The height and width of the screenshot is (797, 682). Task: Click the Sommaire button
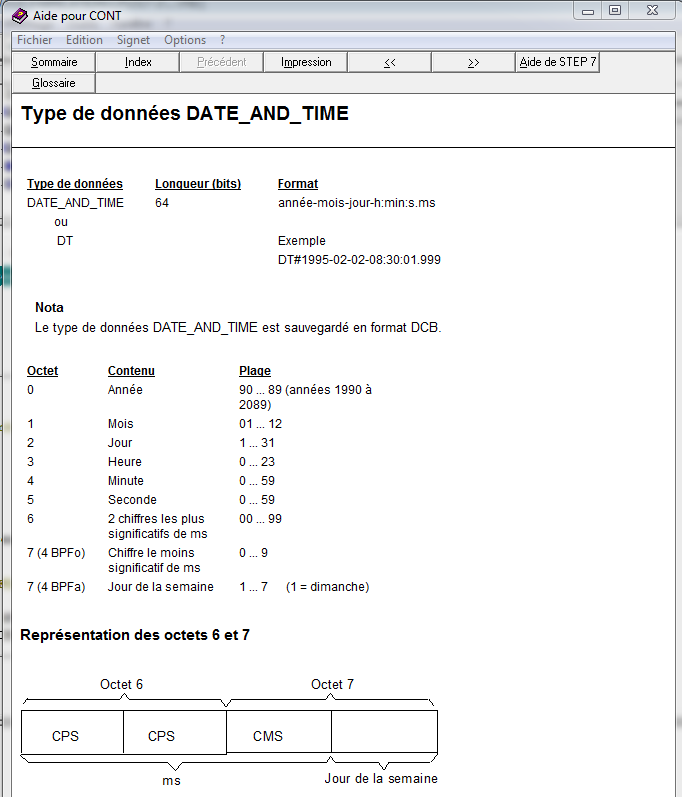coord(54,62)
